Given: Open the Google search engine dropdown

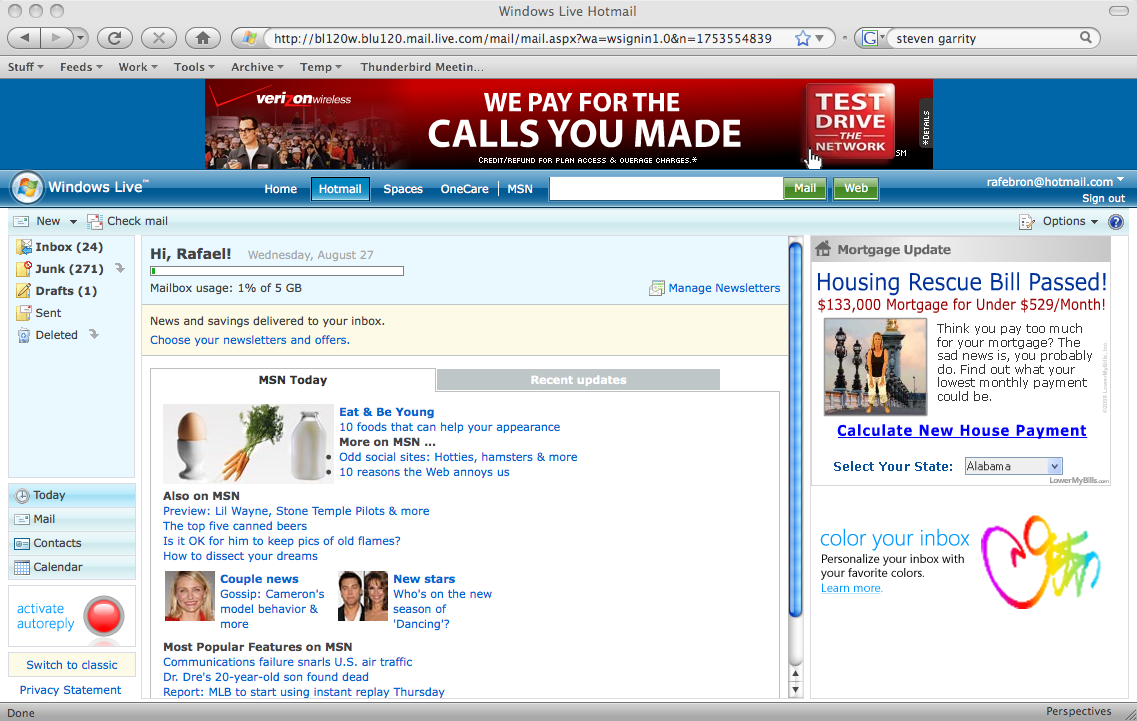Looking at the screenshot, I should [x=873, y=38].
